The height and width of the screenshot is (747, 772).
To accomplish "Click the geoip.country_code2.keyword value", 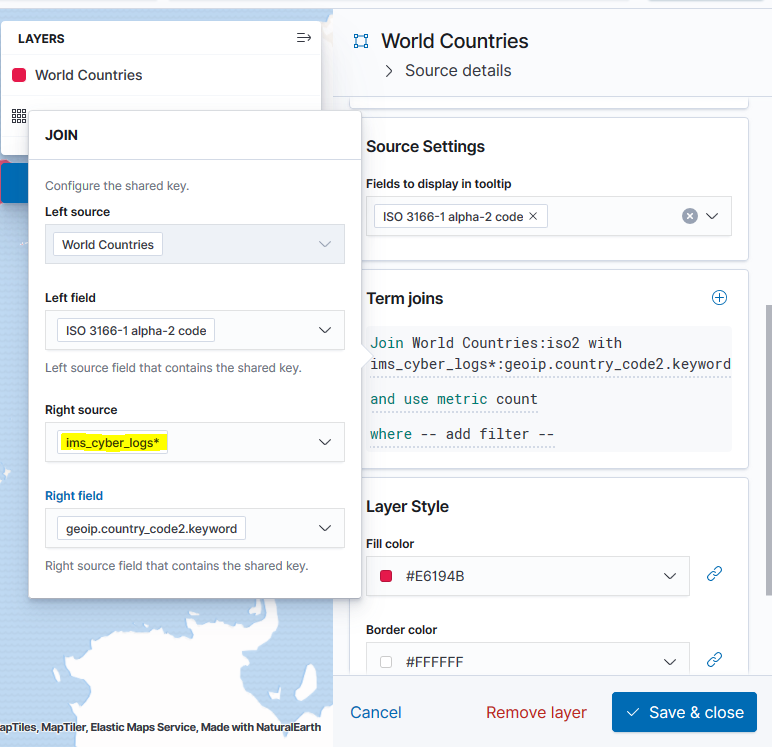I will point(151,528).
